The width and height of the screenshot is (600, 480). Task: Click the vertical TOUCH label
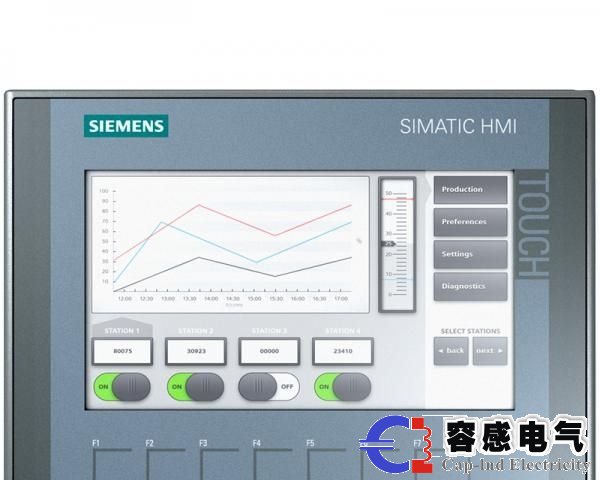(533, 224)
